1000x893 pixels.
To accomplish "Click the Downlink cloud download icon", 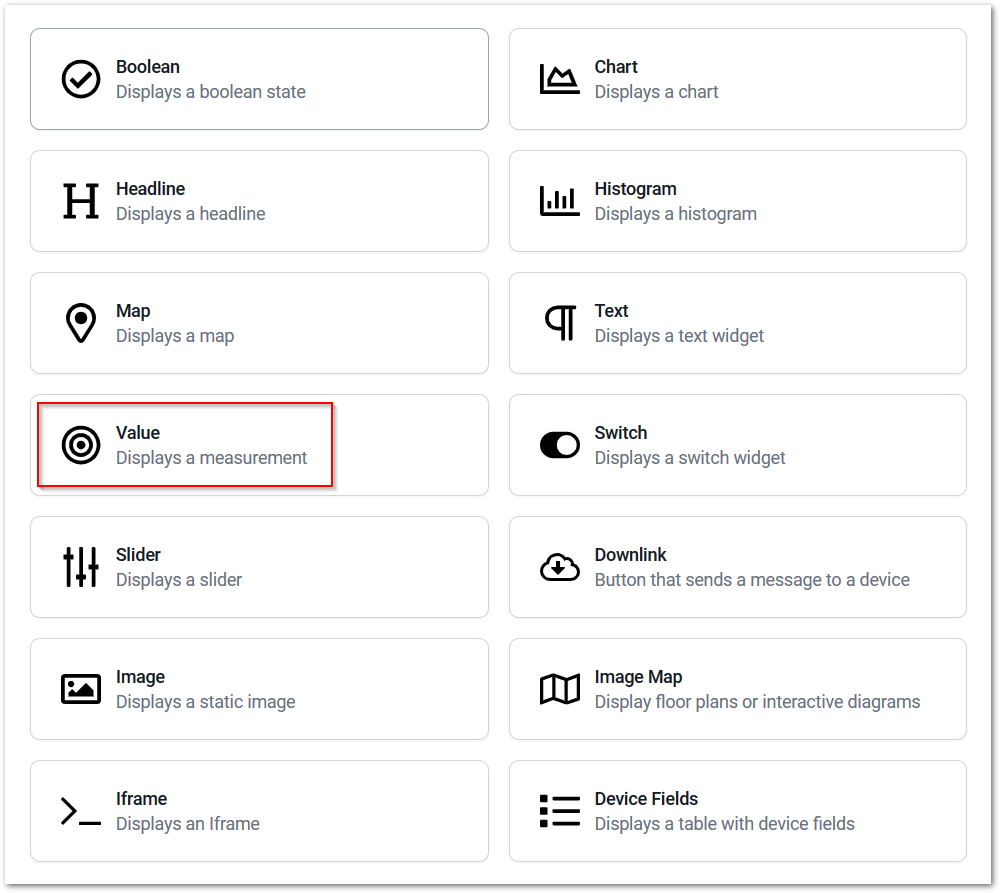I will (559, 566).
